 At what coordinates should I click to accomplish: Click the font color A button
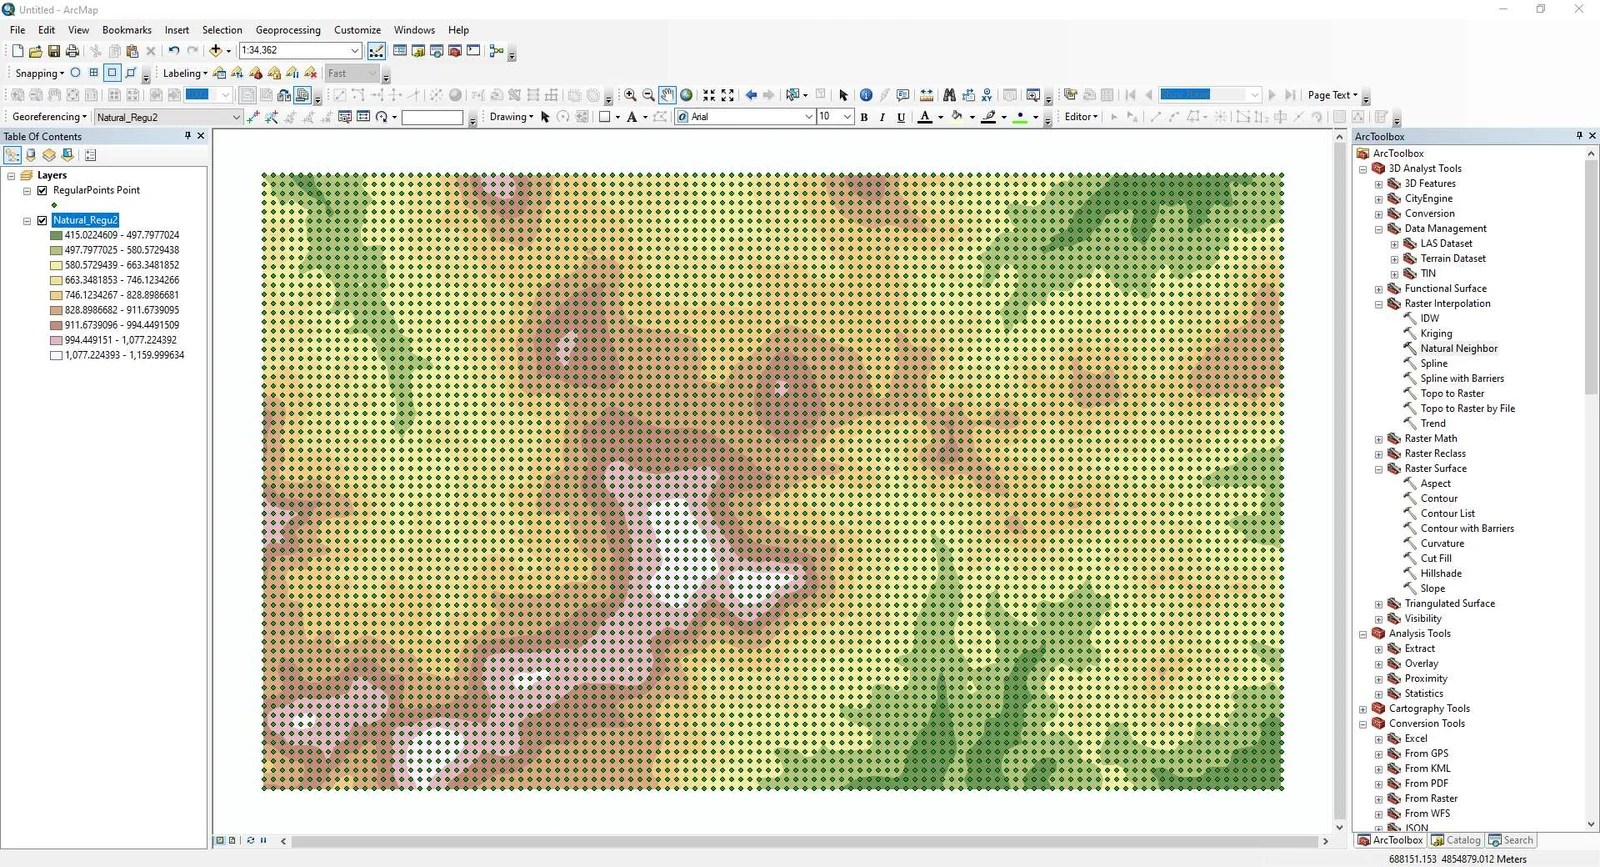coord(925,117)
